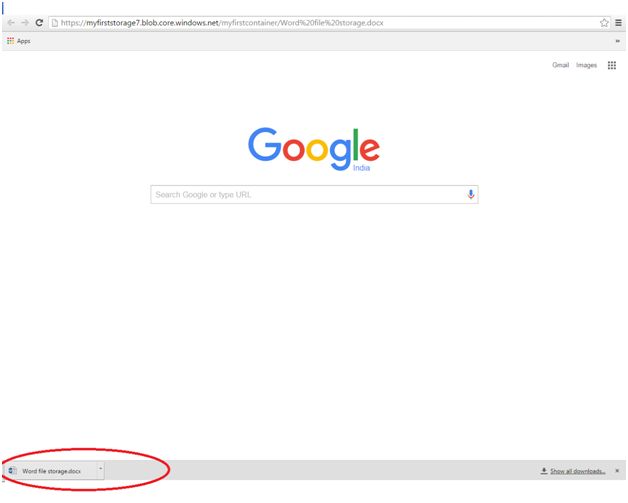The height and width of the screenshot is (503, 628).
Task: Open downloaded Word file storage.docx
Action: [52, 471]
